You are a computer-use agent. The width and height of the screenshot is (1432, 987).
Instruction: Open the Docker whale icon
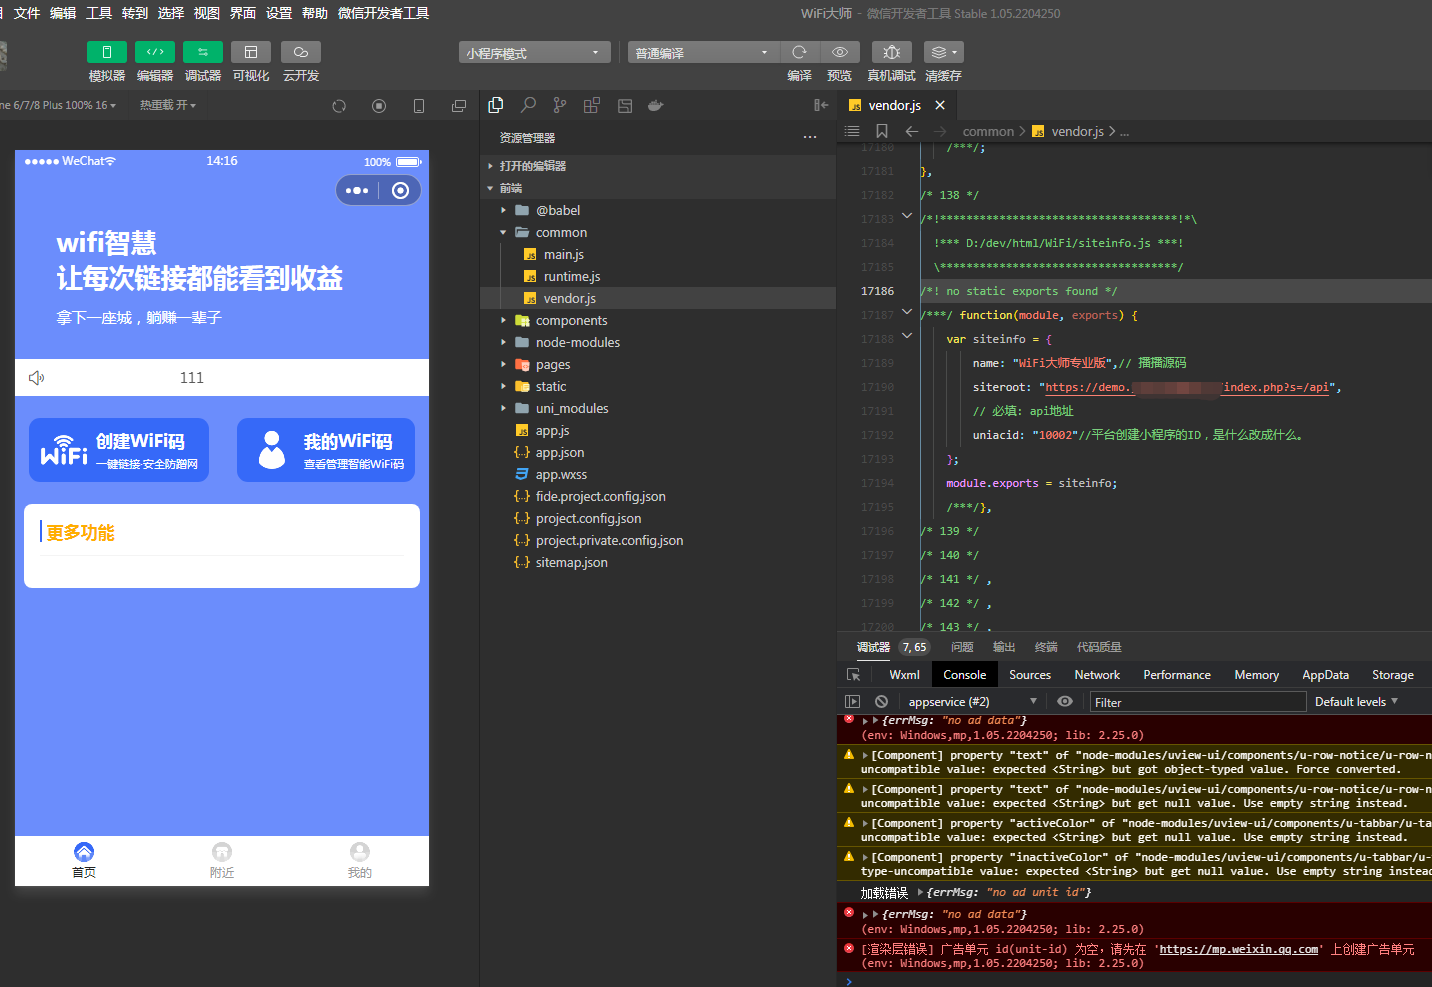tap(656, 105)
